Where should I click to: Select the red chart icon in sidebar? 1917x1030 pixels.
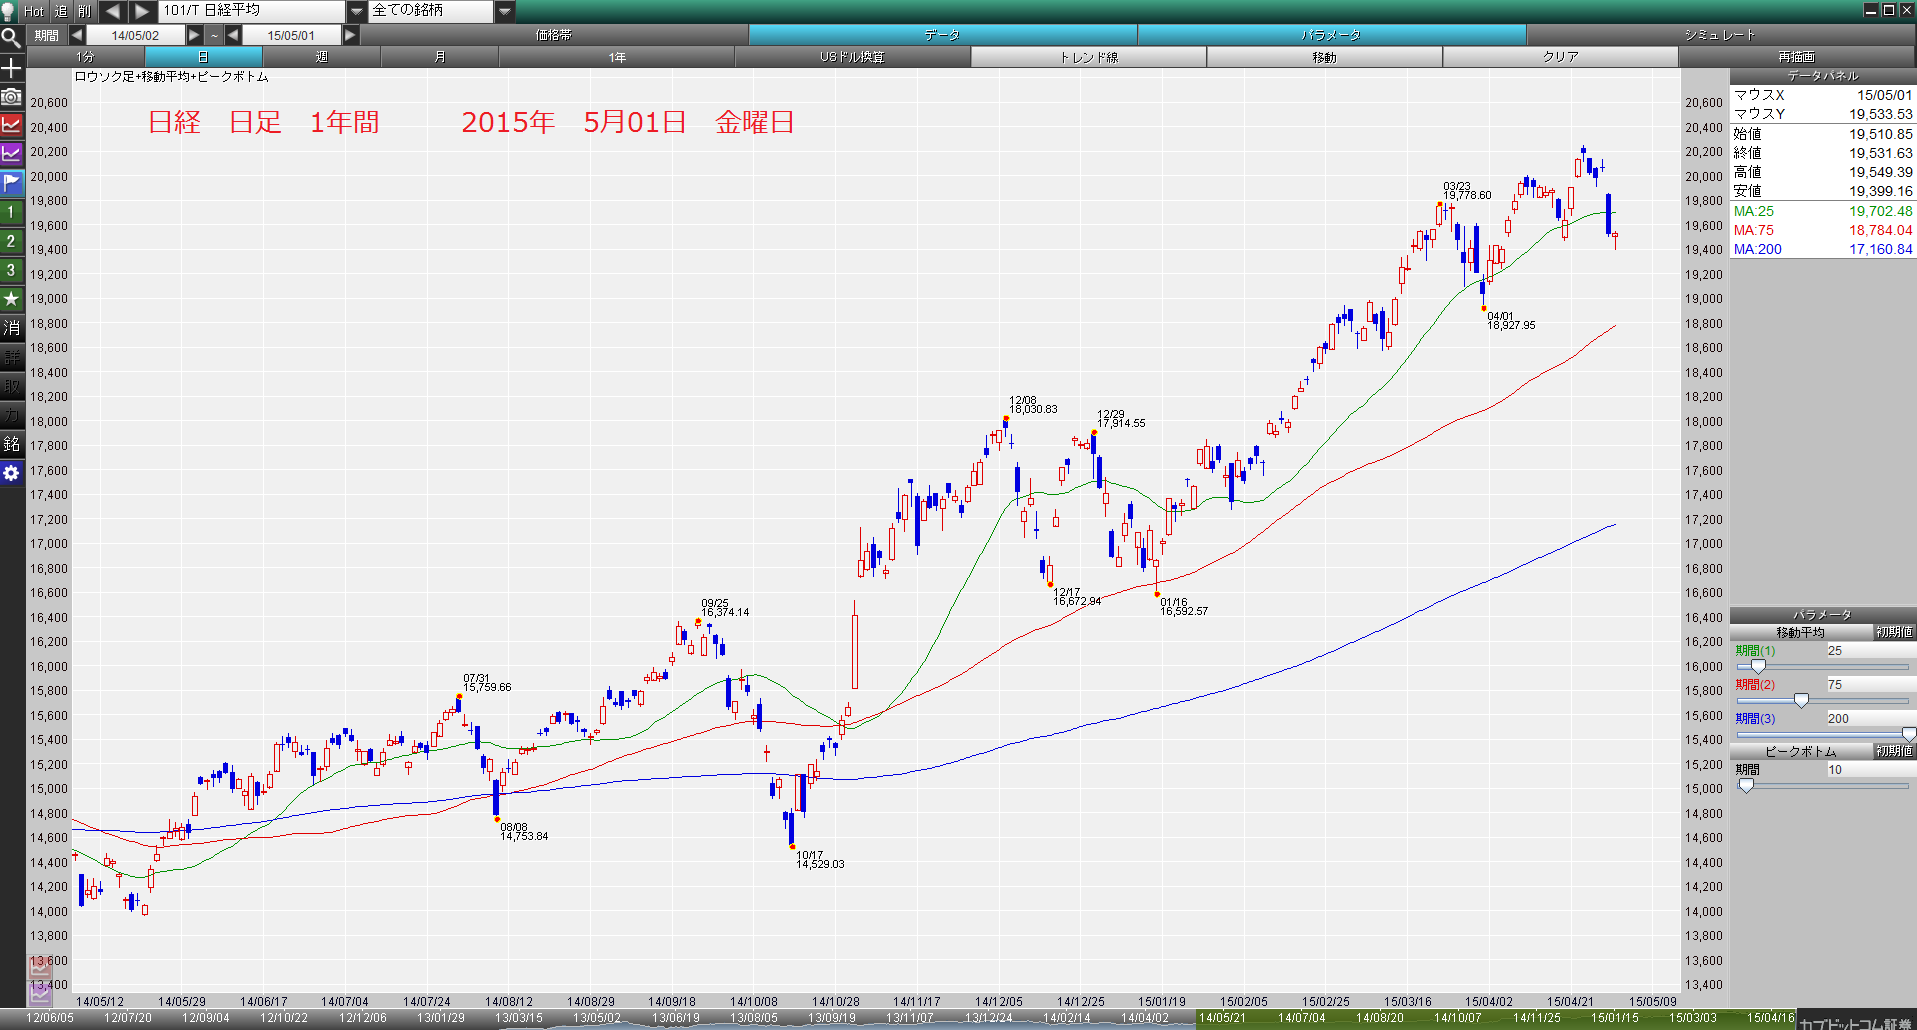point(11,125)
